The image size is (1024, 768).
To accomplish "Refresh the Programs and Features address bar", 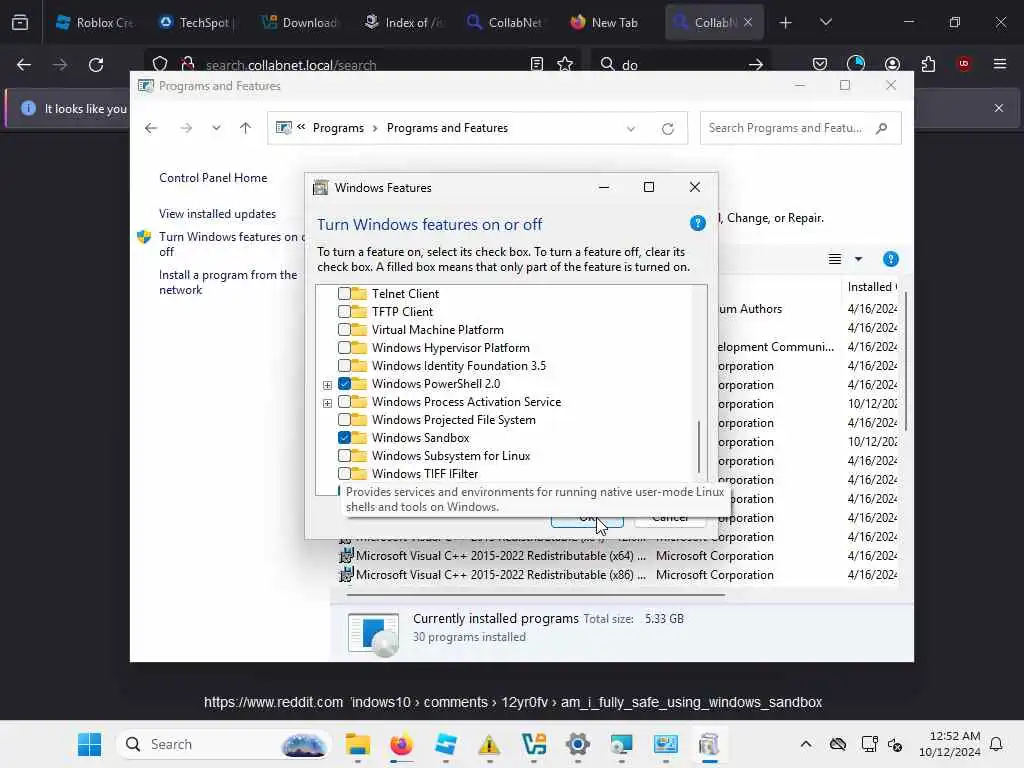I will point(667,129).
